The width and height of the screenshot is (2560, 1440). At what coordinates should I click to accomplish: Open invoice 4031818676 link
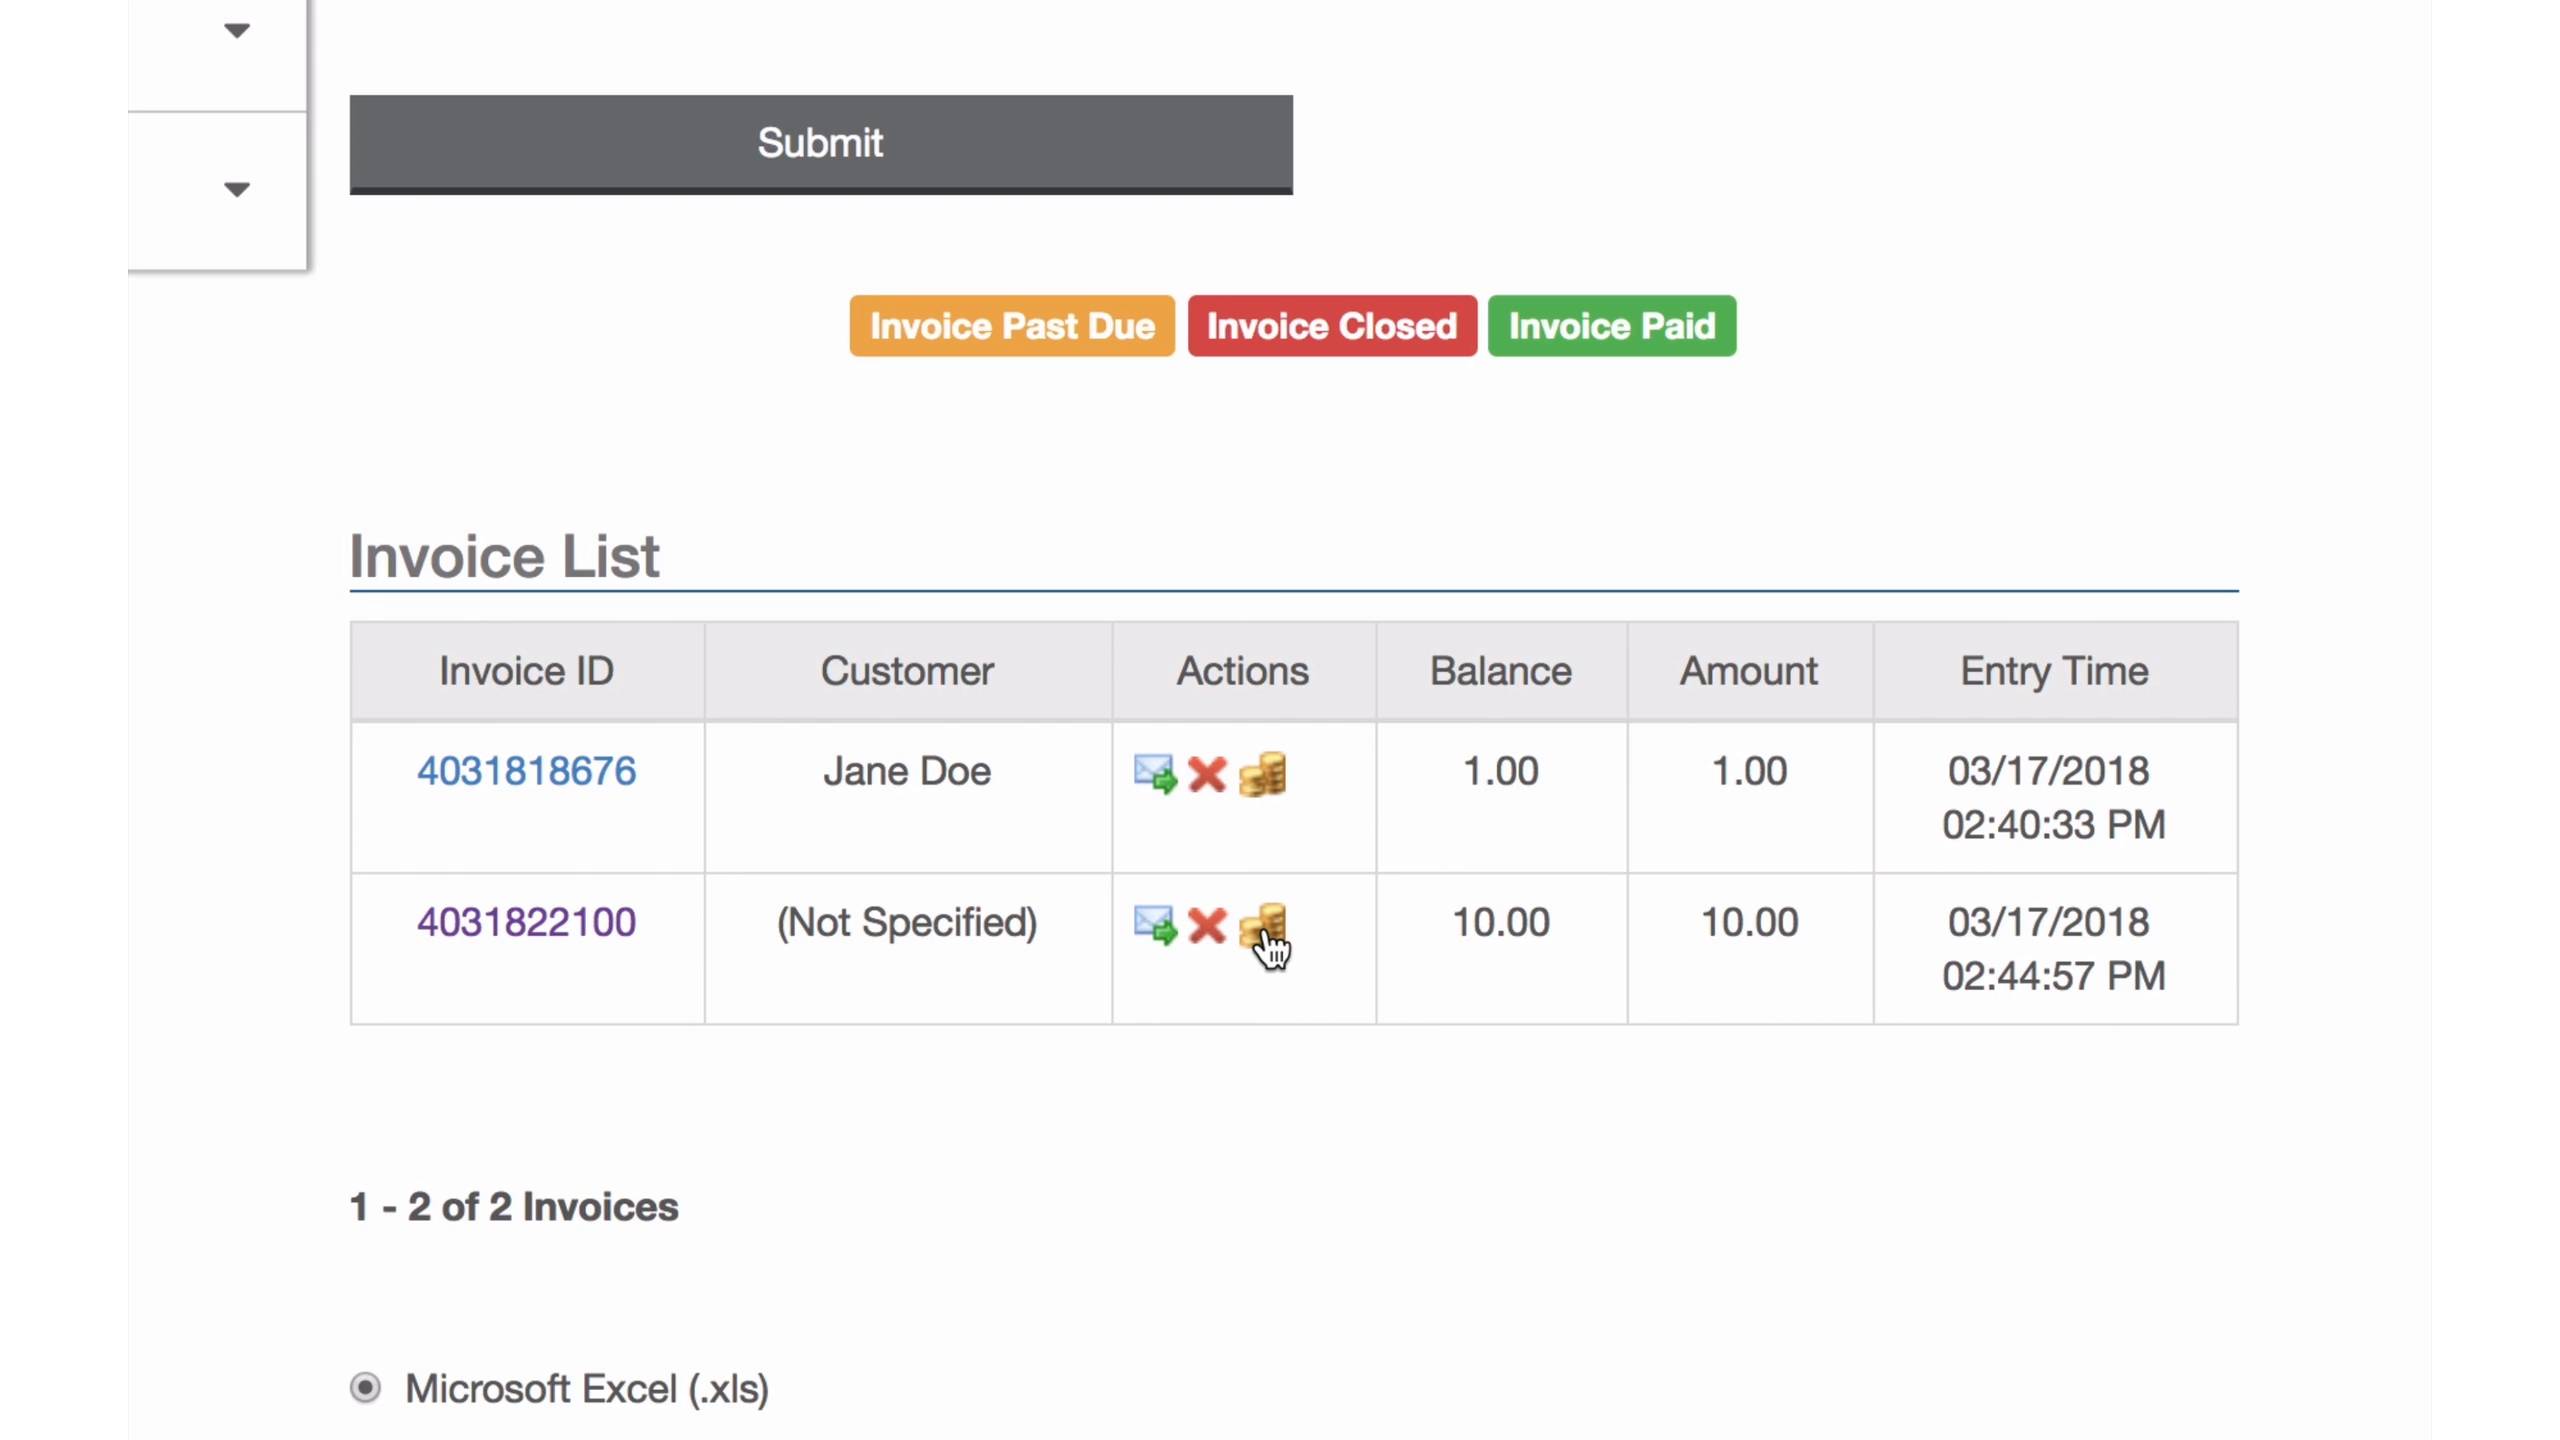click(526, 771)
